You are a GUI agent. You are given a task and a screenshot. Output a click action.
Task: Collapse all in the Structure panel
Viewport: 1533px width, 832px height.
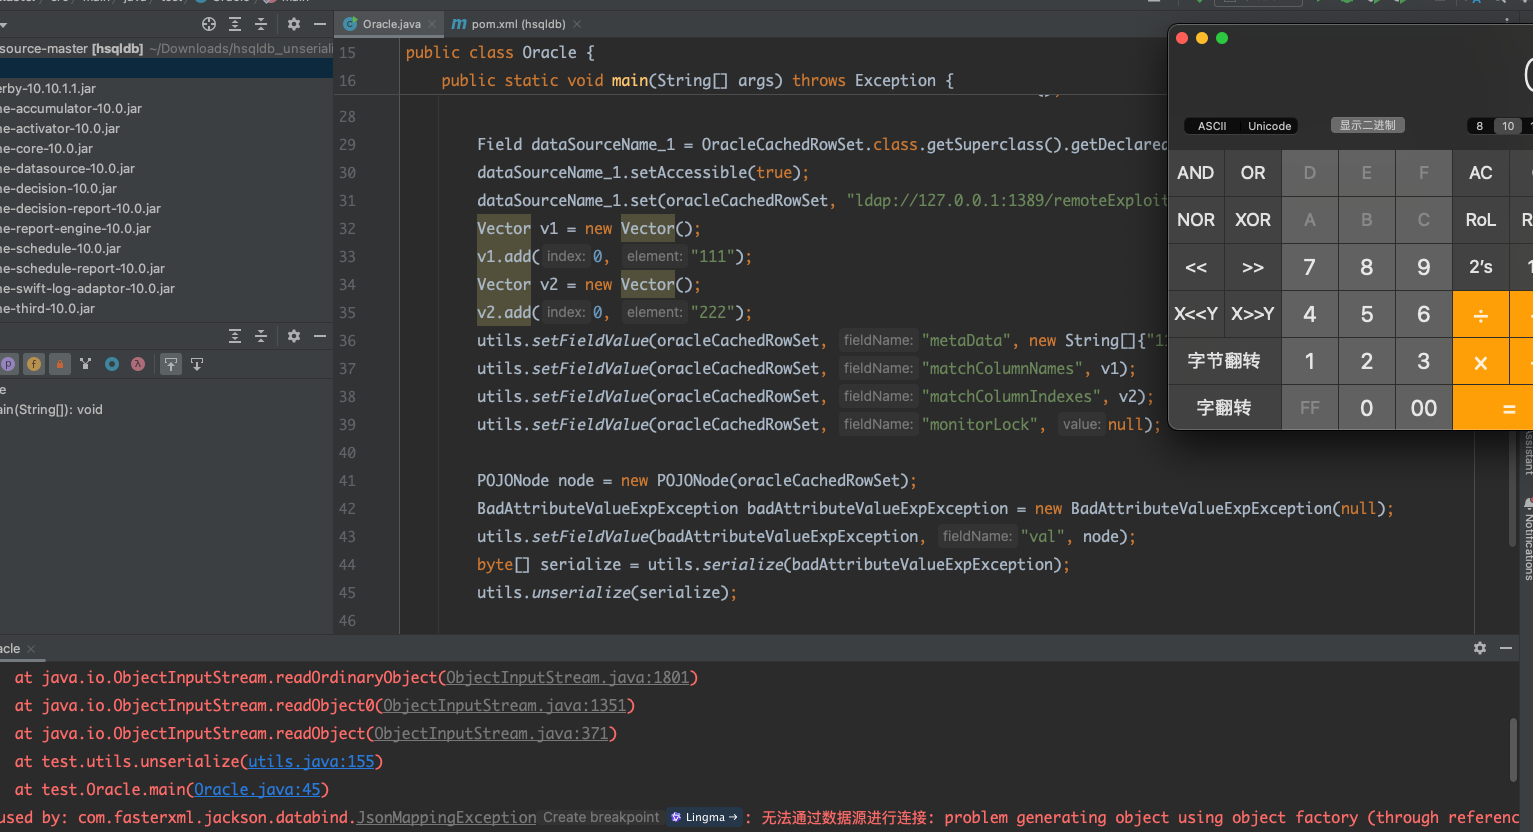click(261, 336)
